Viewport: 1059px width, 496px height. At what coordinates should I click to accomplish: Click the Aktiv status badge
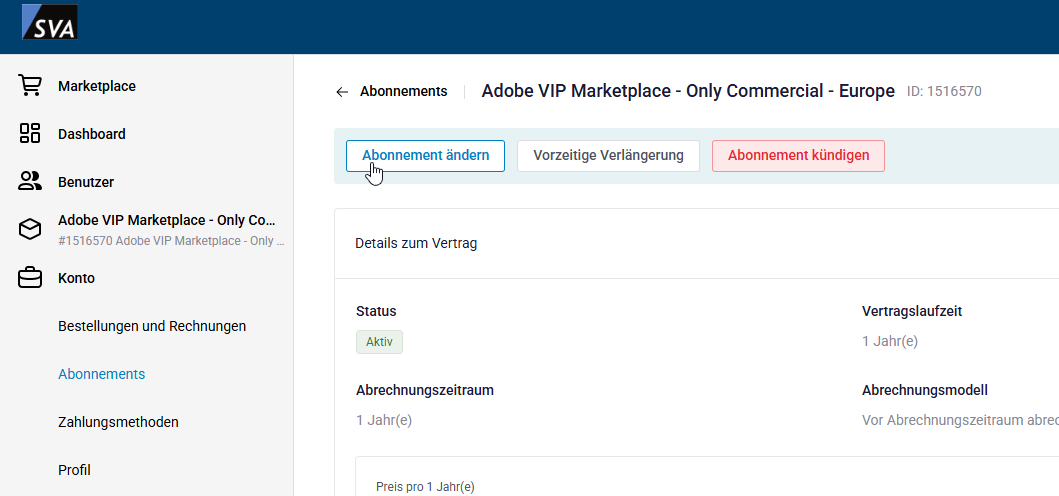click(x=380, y=342)
